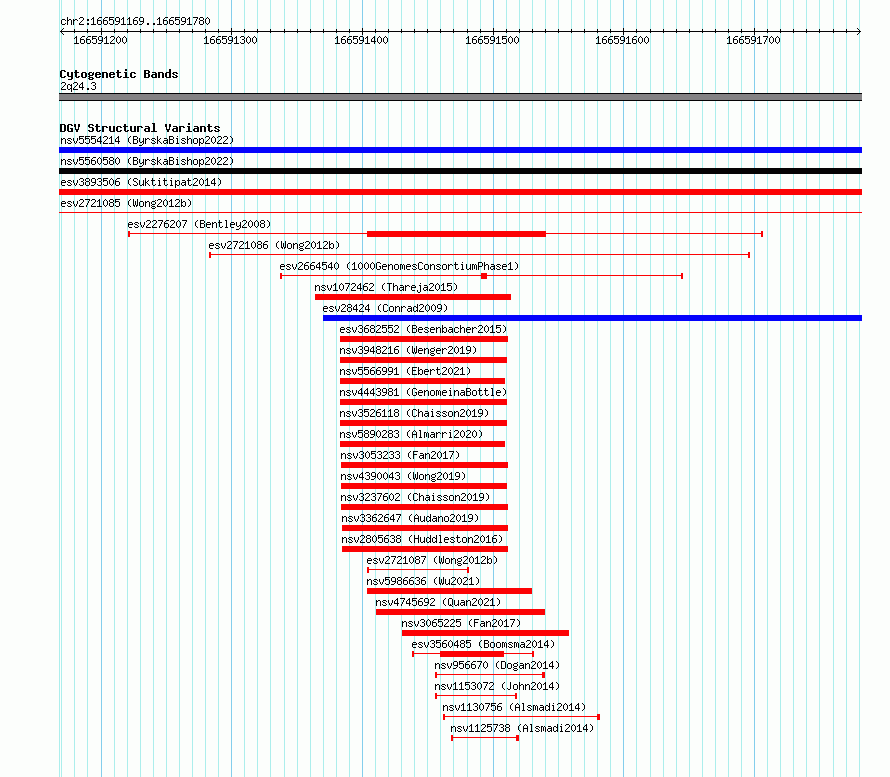
Task: Click the nsv3065225 (Fan2017) red bar
Action: 485,633
